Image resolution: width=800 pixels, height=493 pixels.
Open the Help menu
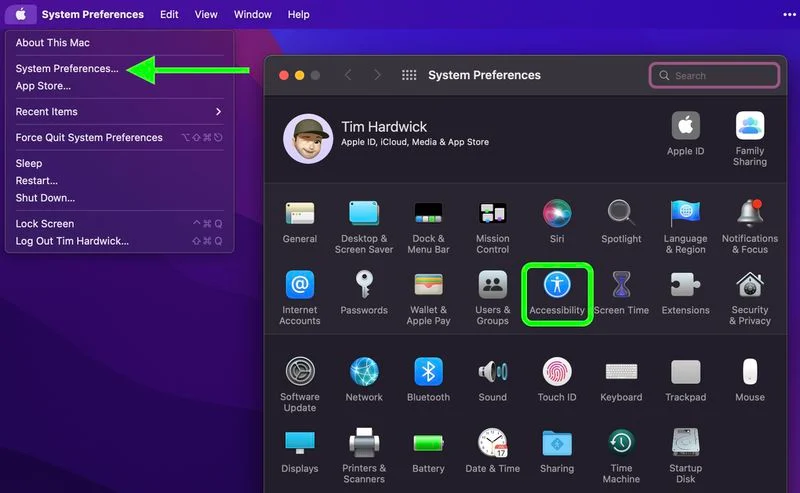pyautogui.click(x=298, y=14)
